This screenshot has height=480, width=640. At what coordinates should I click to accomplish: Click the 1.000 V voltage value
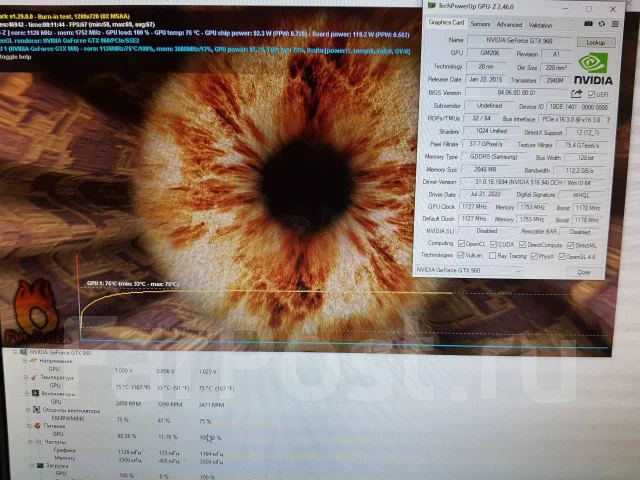coord(124,371)
